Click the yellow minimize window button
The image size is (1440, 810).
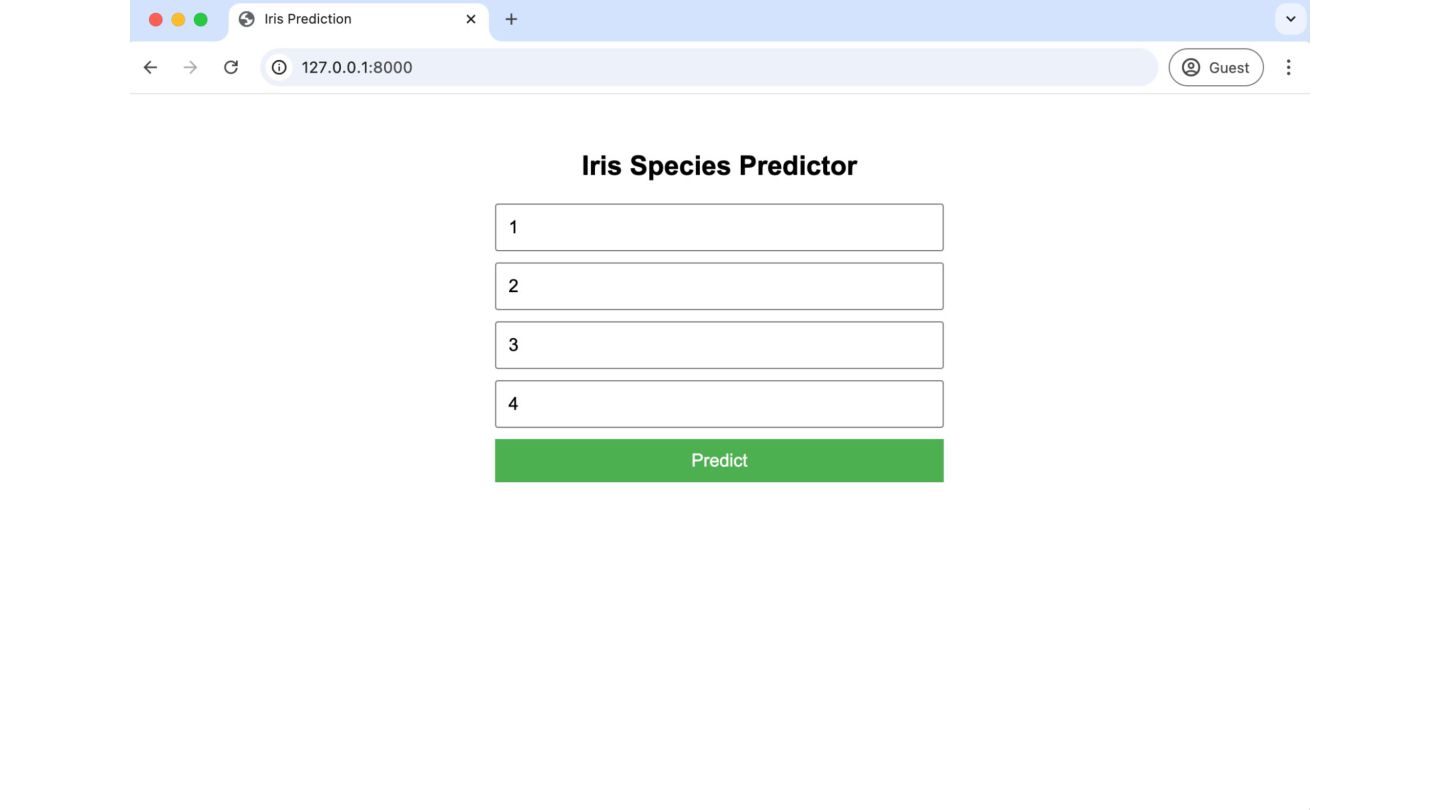[178, 19]
